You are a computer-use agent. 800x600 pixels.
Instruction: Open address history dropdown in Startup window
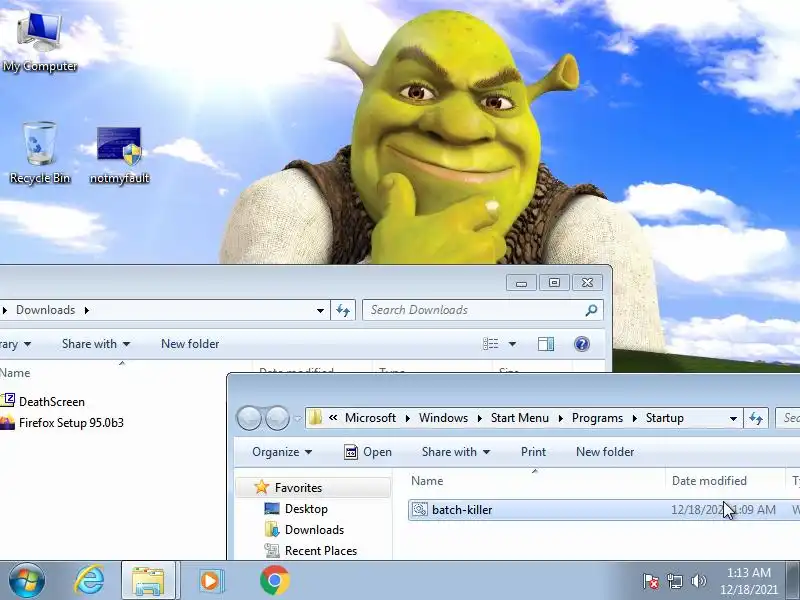pos(733,418)
